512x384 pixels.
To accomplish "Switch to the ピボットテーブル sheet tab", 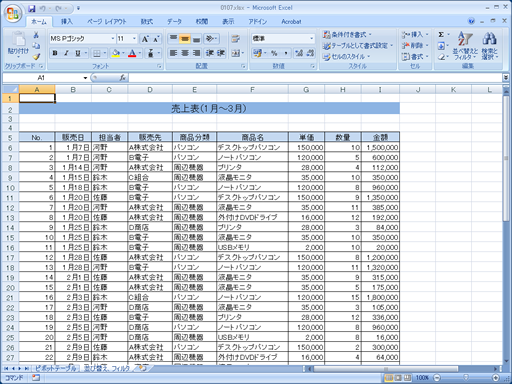I will [56, 368].
